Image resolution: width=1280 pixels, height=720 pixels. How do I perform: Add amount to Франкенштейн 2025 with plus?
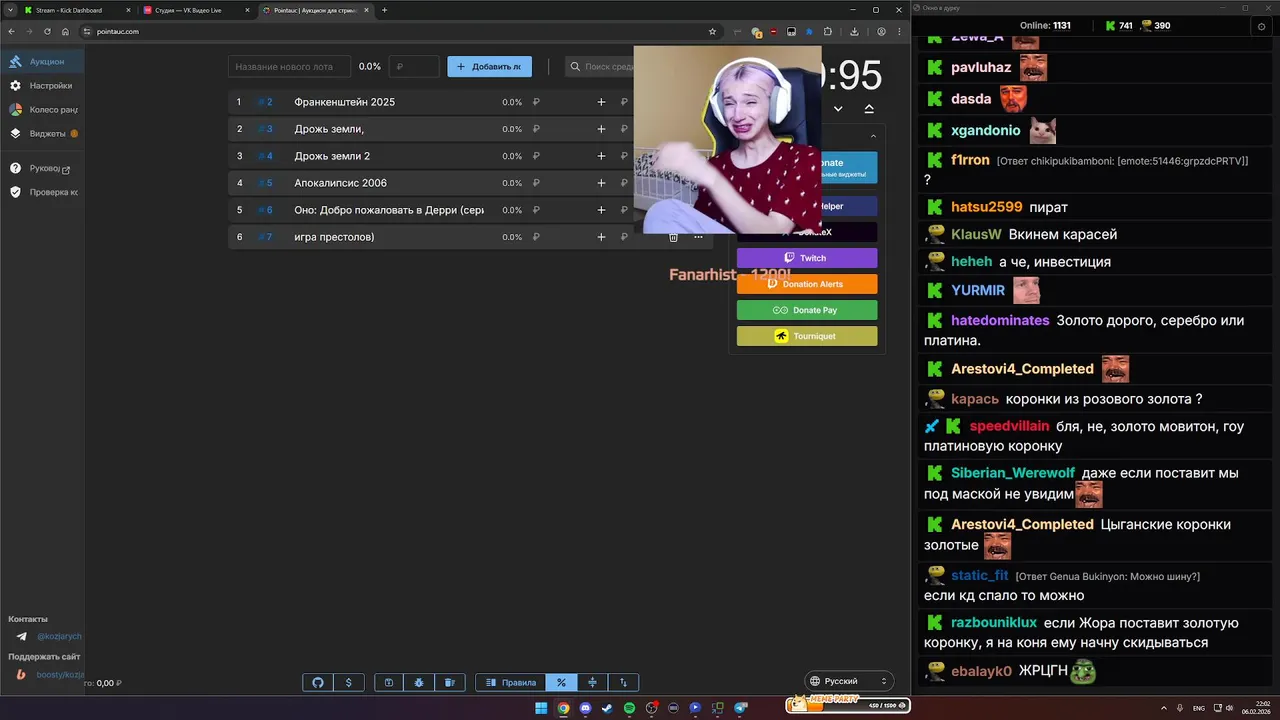(601, 102)
